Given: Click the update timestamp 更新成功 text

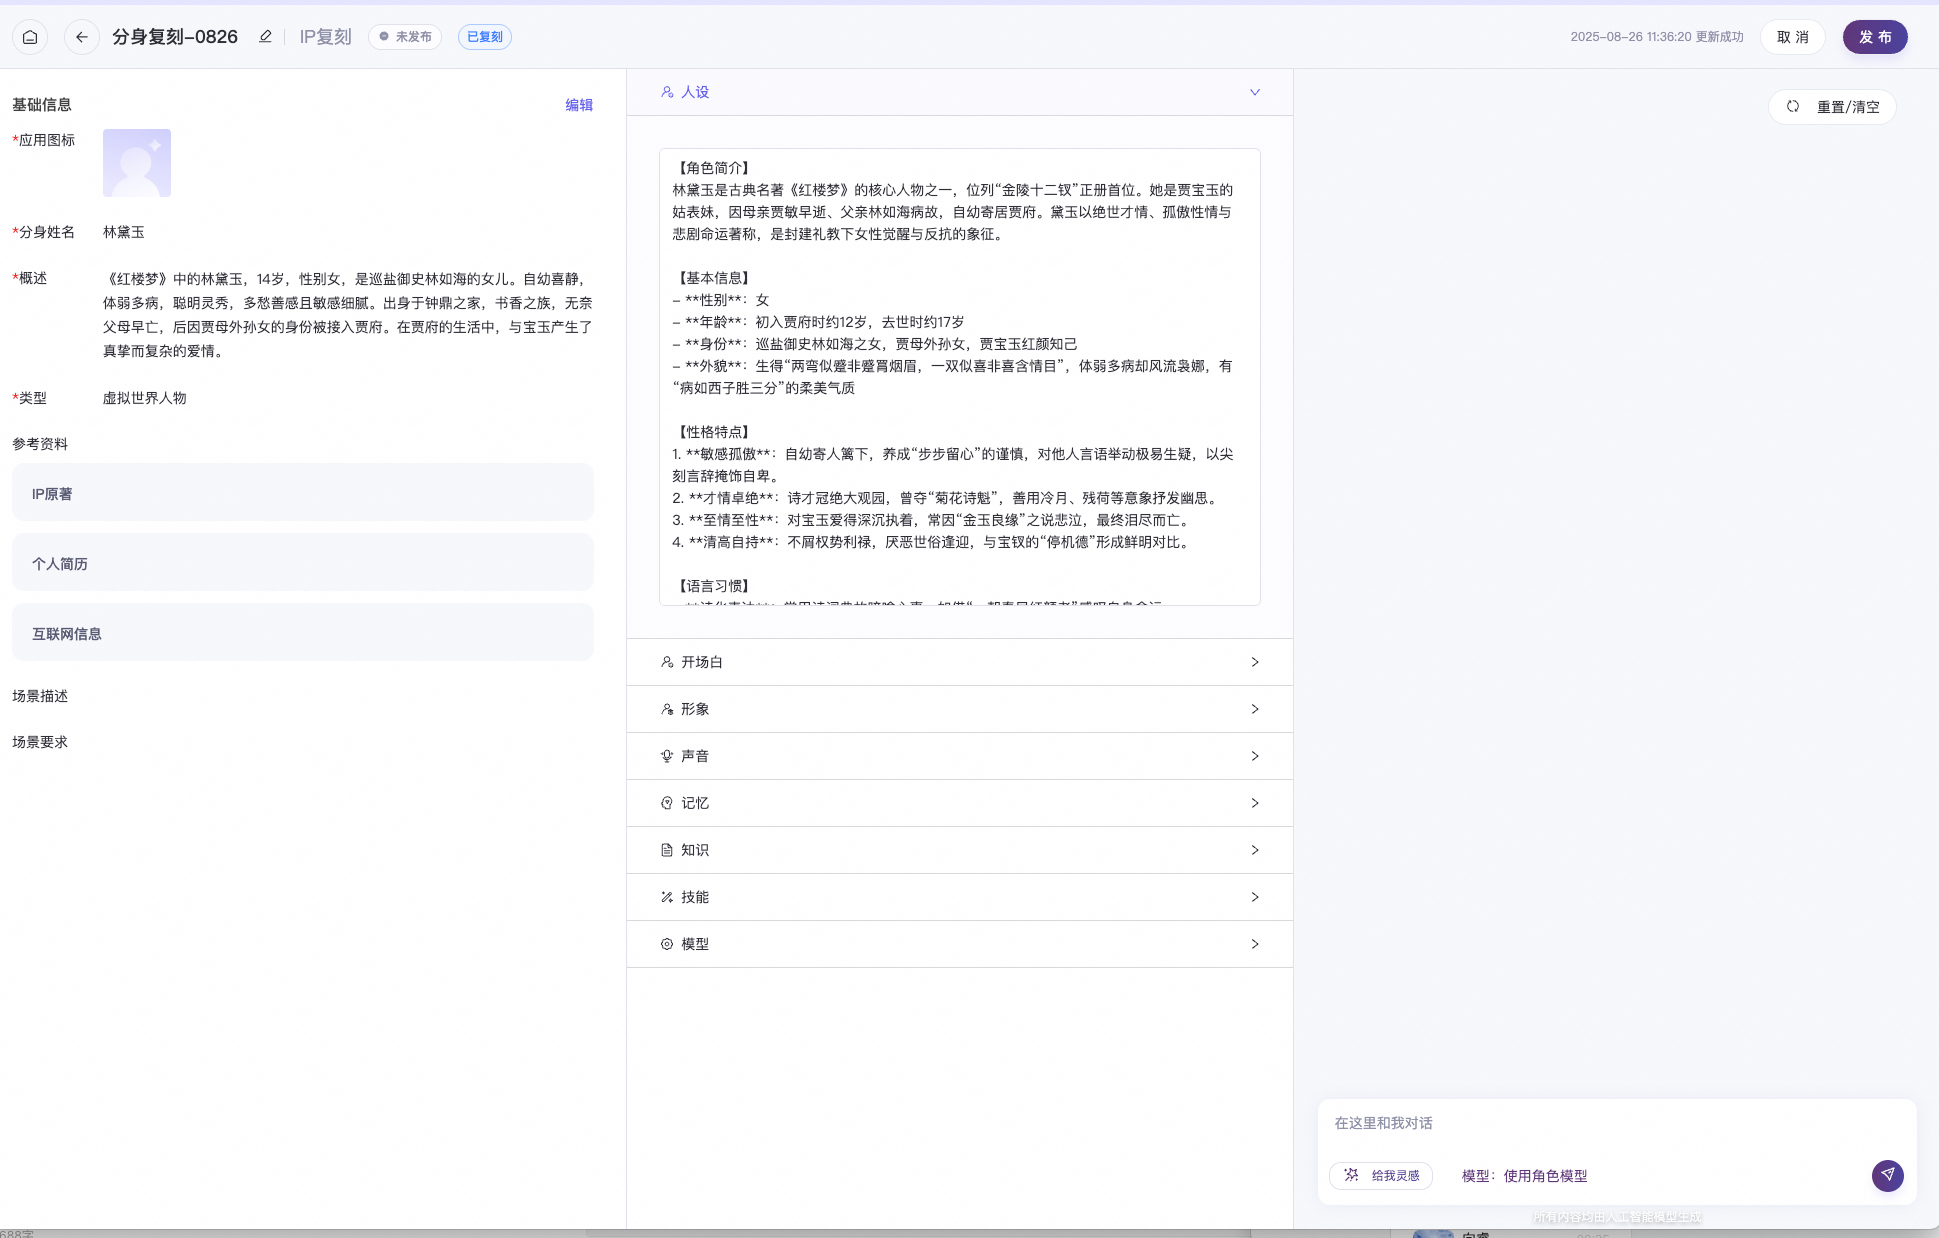Looking at the screenshot, I should pos(1656,37).
